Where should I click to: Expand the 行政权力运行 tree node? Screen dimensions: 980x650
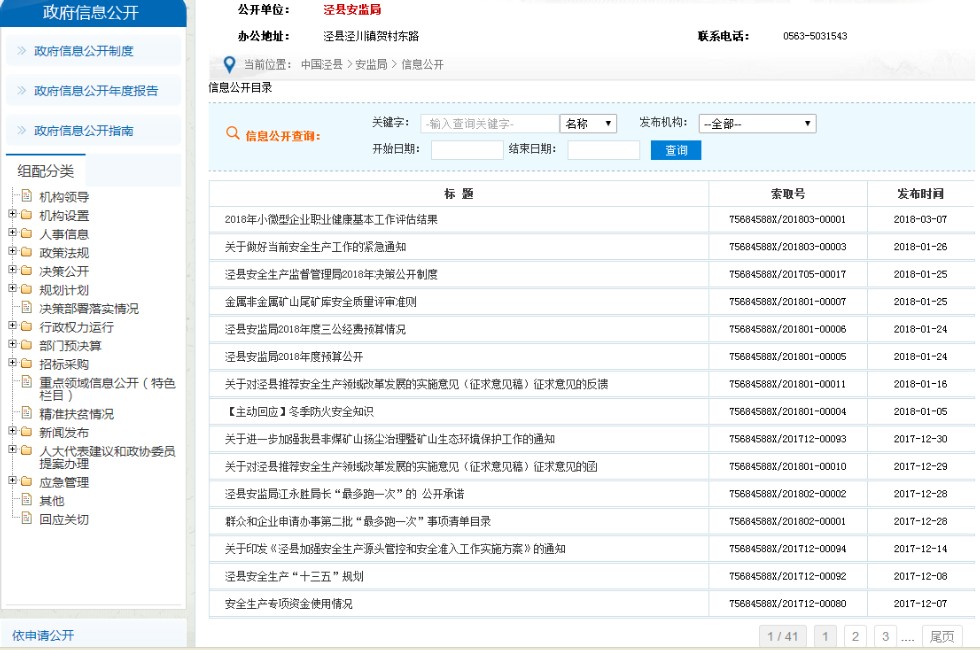pos(12,325)
